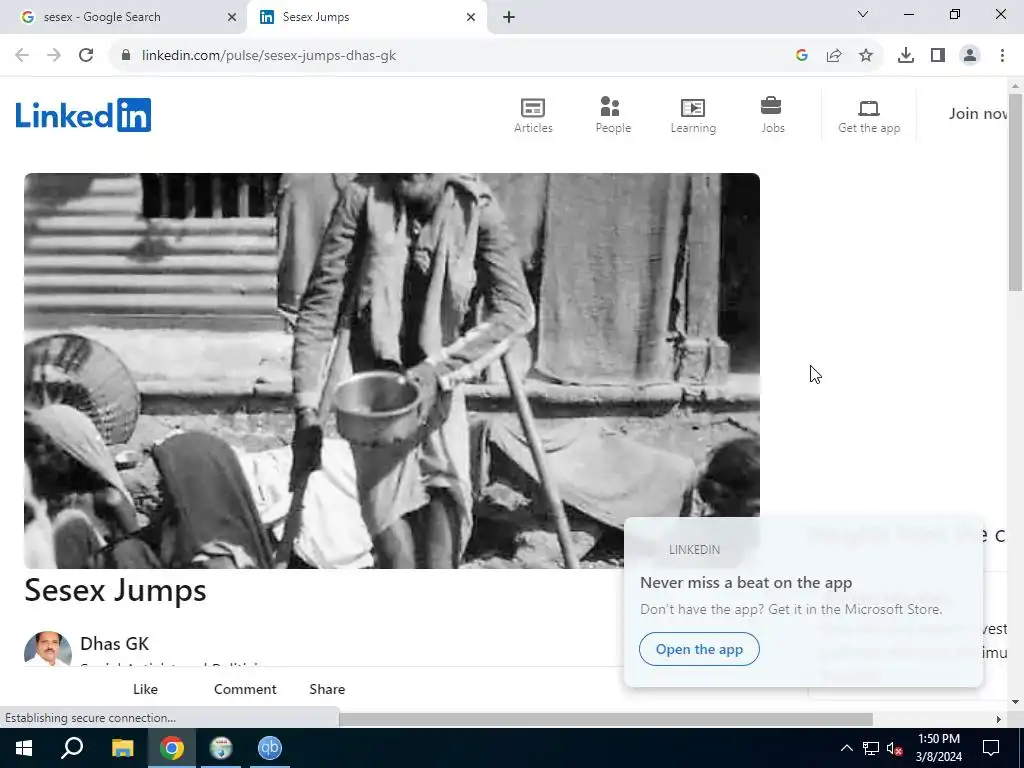Open the Jobs navigation icon
Viewport: 1024px width, 768px height.
pos(772,116)
